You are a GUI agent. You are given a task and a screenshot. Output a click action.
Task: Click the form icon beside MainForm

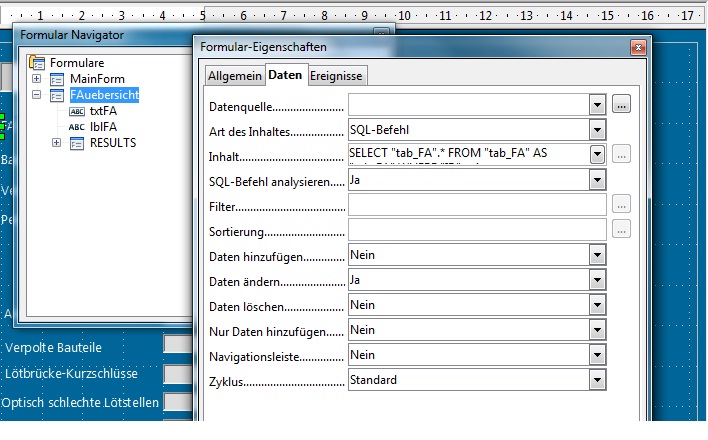click(58, 79)
